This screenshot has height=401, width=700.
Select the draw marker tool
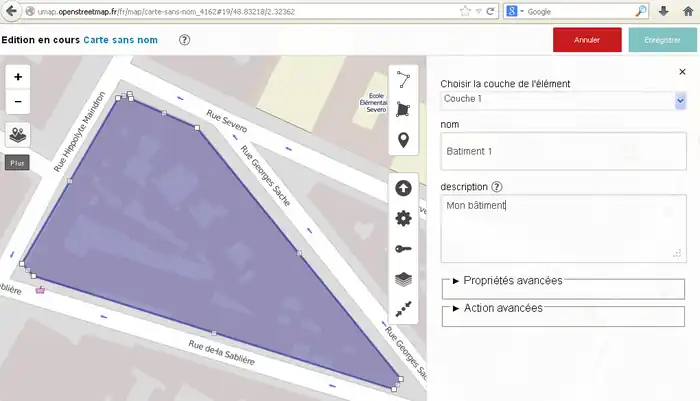click(403, 140)
